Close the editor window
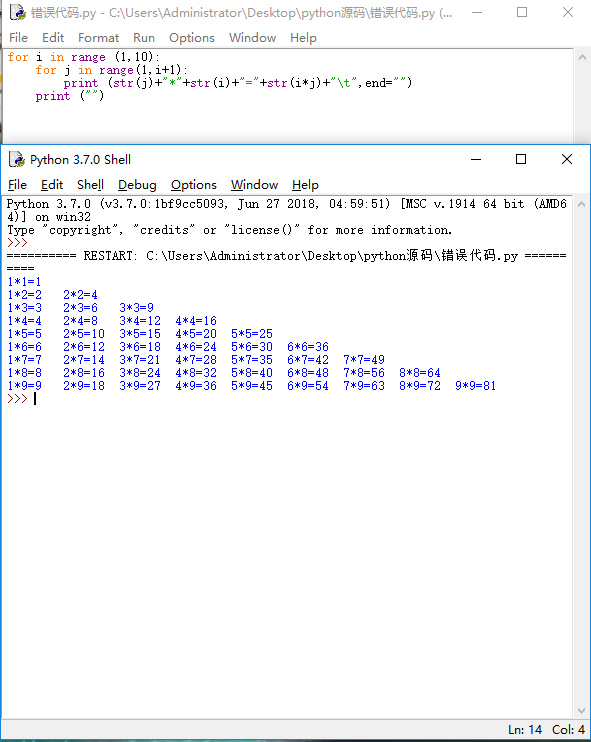 (x=568, y=12)
